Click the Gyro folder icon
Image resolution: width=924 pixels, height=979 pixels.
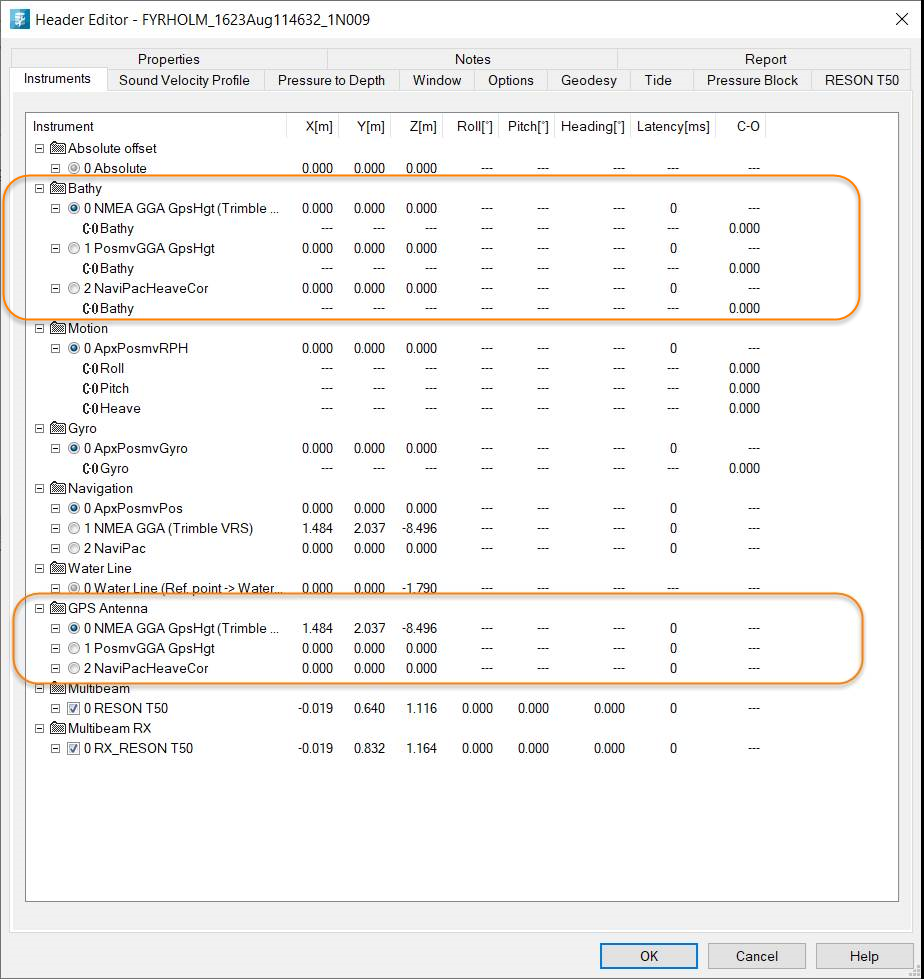click(x=57, y=428)
